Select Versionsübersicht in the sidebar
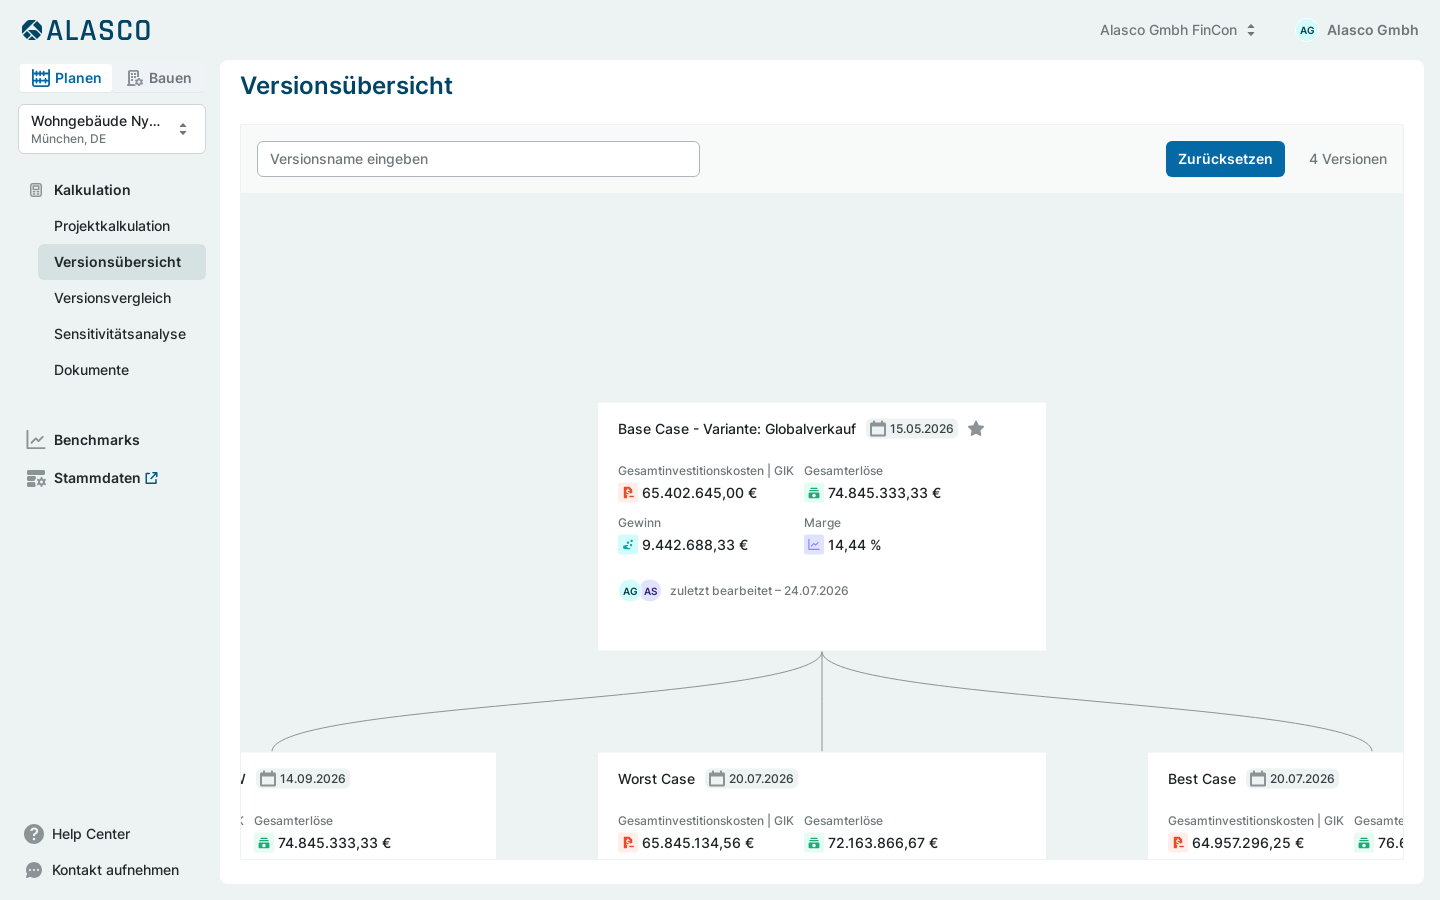This screenshot has width=1440, height=900. coord(122,262)
